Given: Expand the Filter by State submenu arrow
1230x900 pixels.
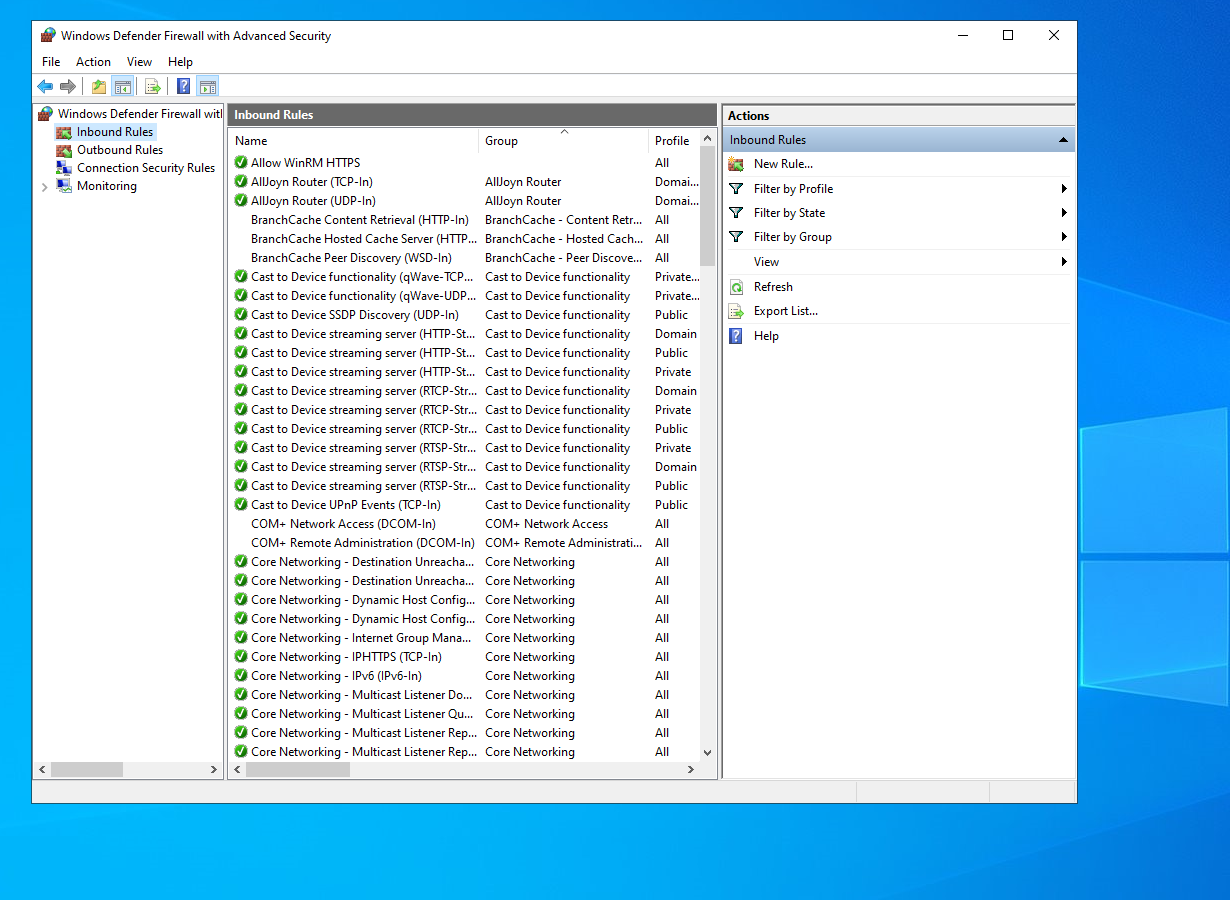Looking at the screenshot, I should point(1064,213).
